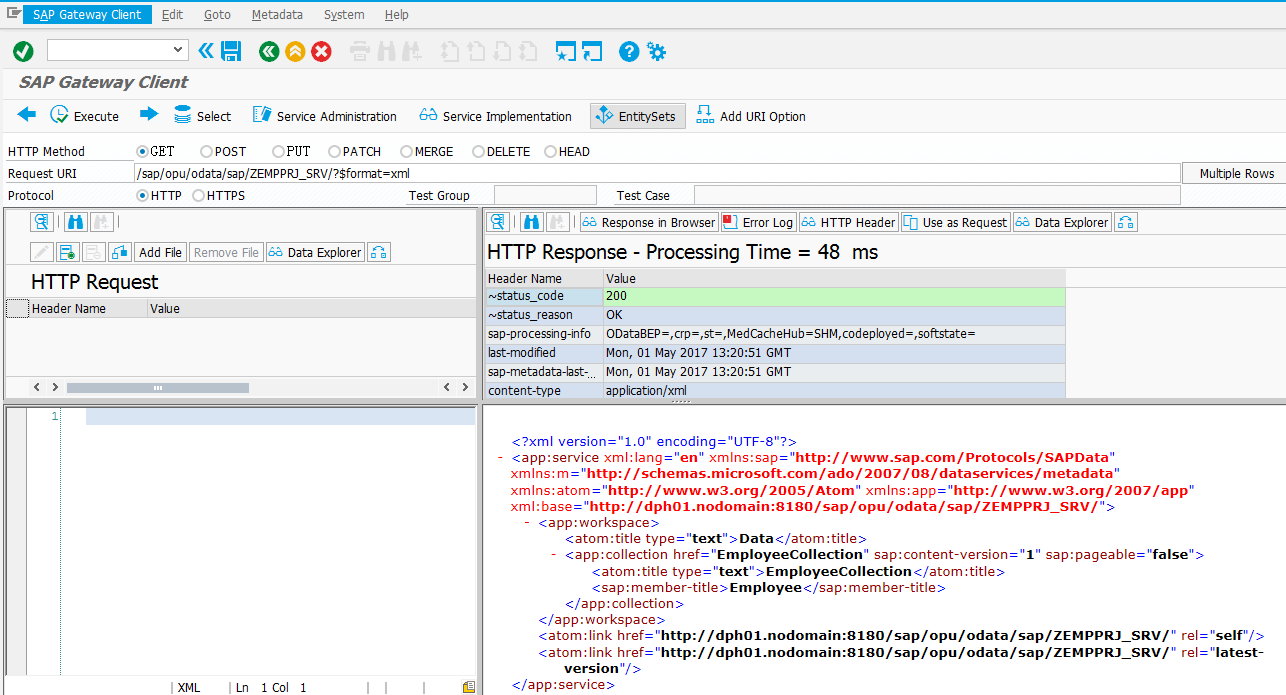Screen dimensions: 1286x695
Task: Click the request pane rightmost scroll-right arrow
Action: [x=466, y=387]
